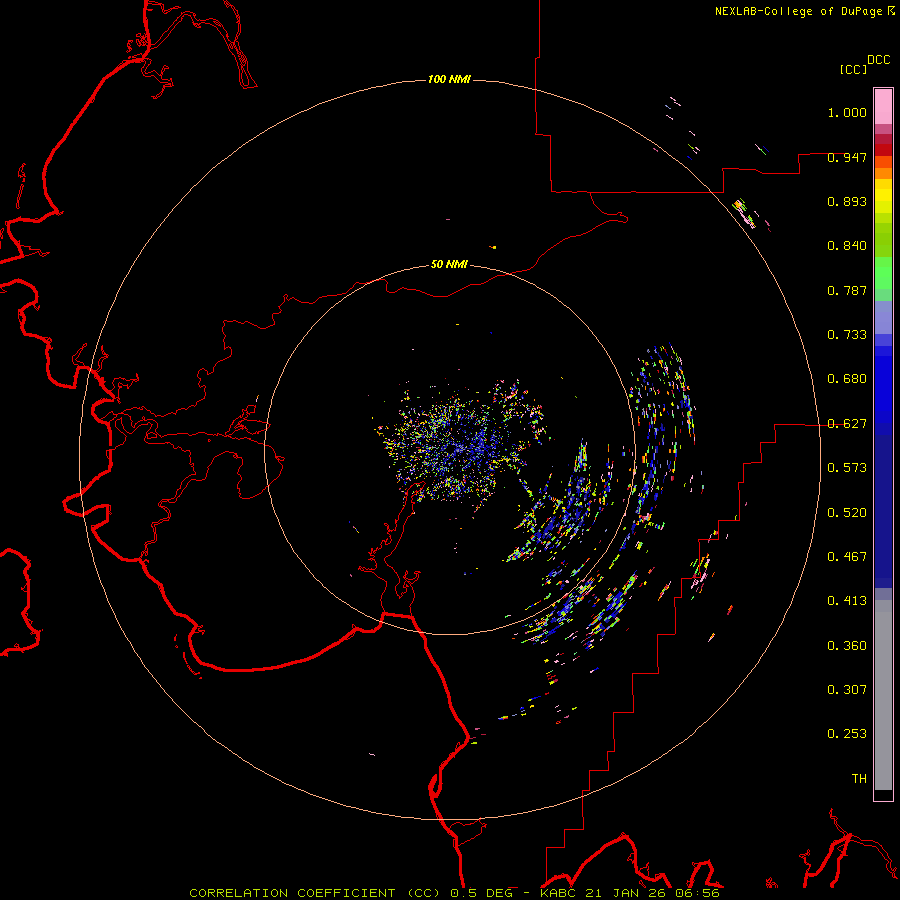Pick the pink swatch at the color bar top
Viewport: 900px width, 900px height.
[x=883, y=106]
